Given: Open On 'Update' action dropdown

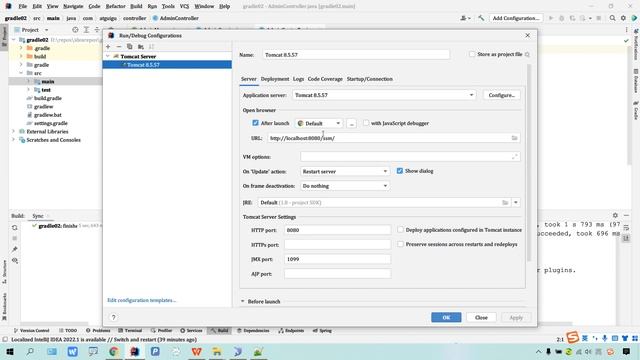Looking at the screenshot, I should (x=344, y=171).
